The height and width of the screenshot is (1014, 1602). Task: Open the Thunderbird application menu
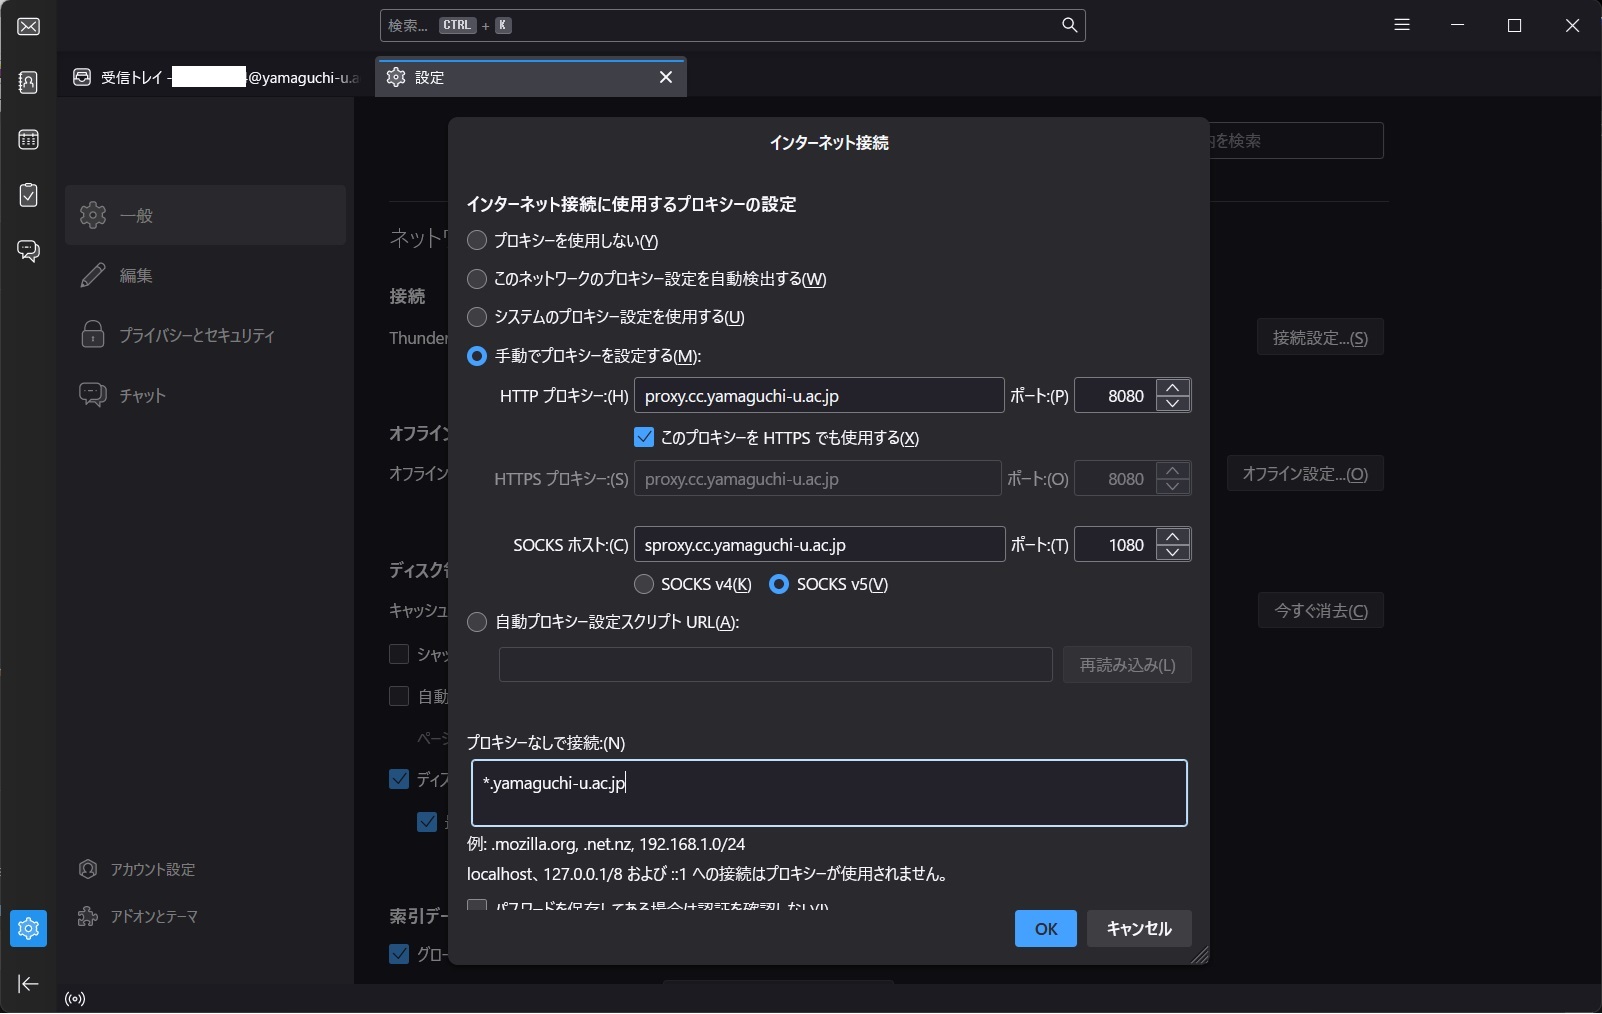(1402, 25)
